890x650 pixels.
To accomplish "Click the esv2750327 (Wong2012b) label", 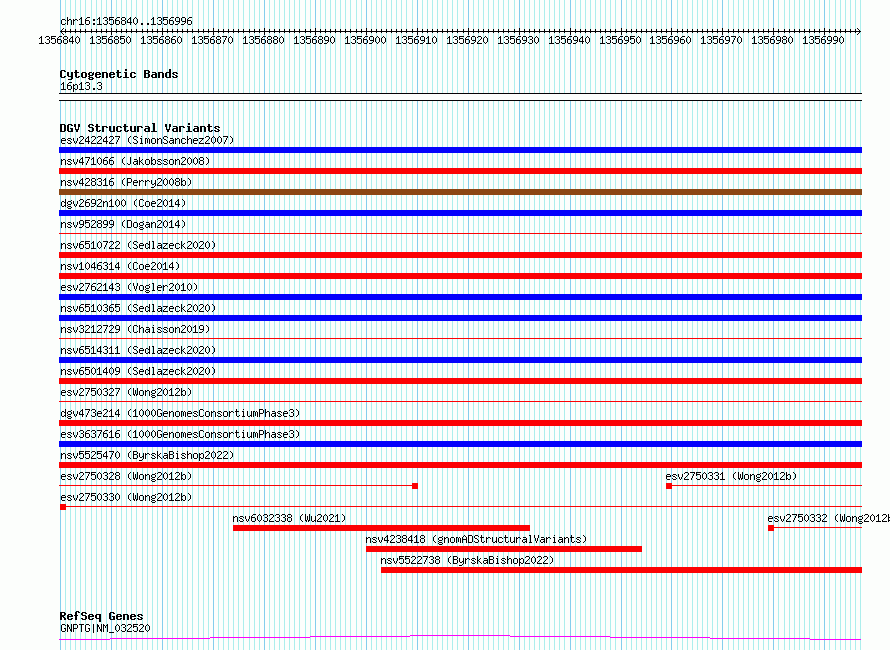I will pyautogui.click(x=126, y=392).
